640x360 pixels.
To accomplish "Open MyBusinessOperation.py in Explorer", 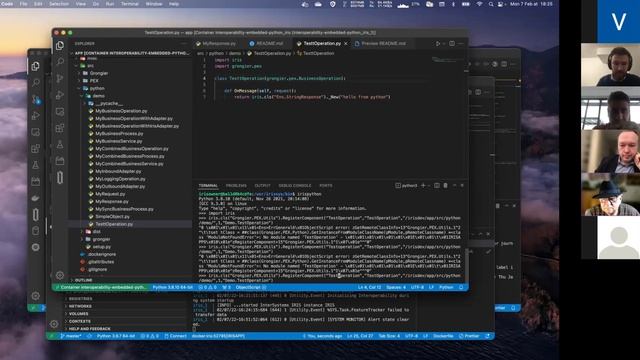I will pyautogui.click(x=121, y=111).
